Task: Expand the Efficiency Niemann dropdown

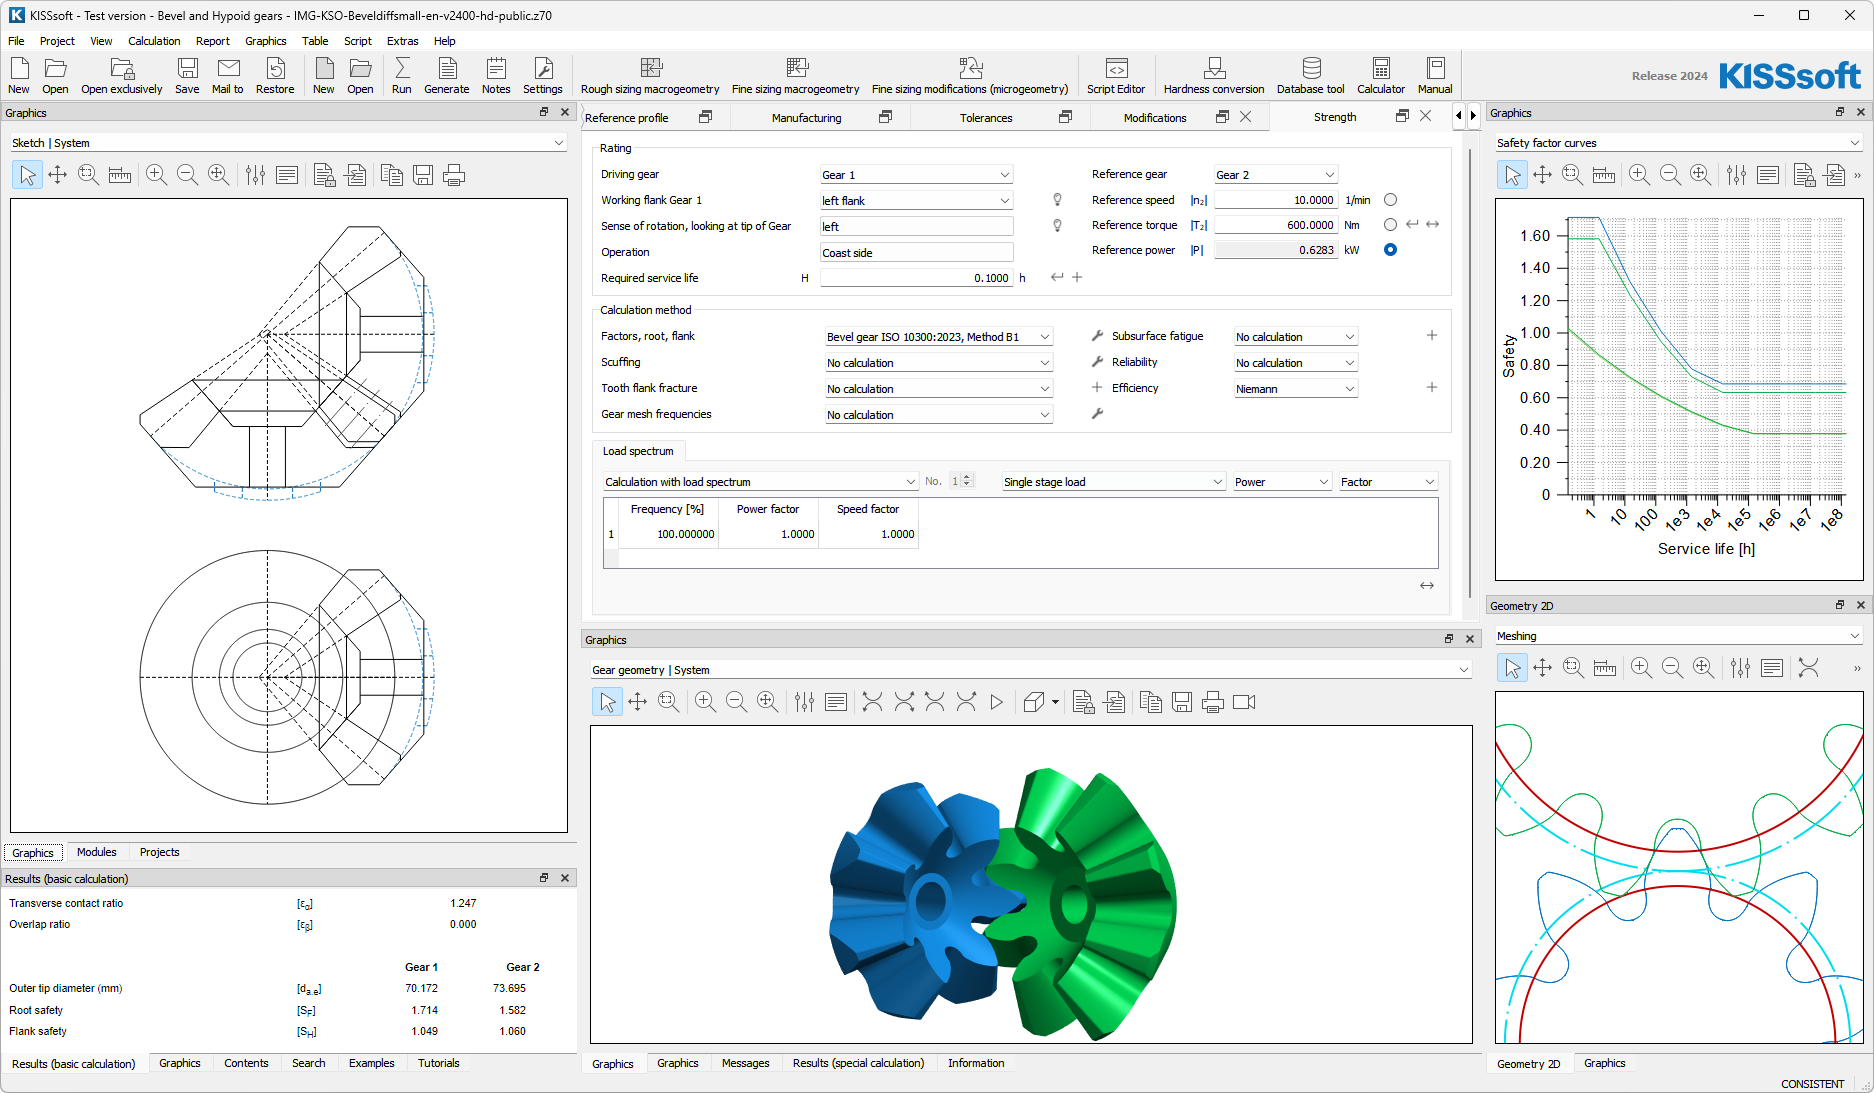Action: 1295,389
